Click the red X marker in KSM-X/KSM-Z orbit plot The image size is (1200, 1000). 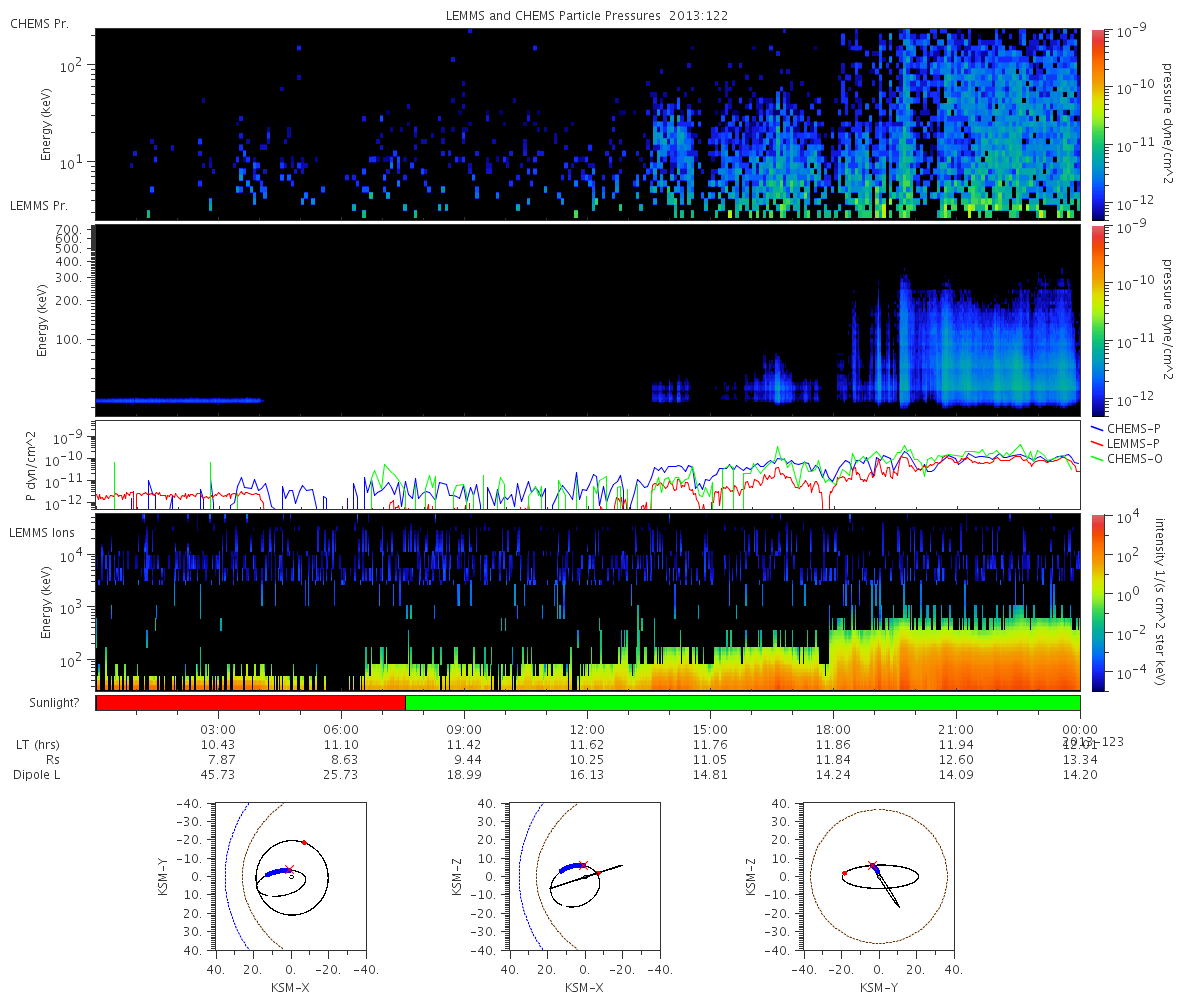click(x=583, y=865)
